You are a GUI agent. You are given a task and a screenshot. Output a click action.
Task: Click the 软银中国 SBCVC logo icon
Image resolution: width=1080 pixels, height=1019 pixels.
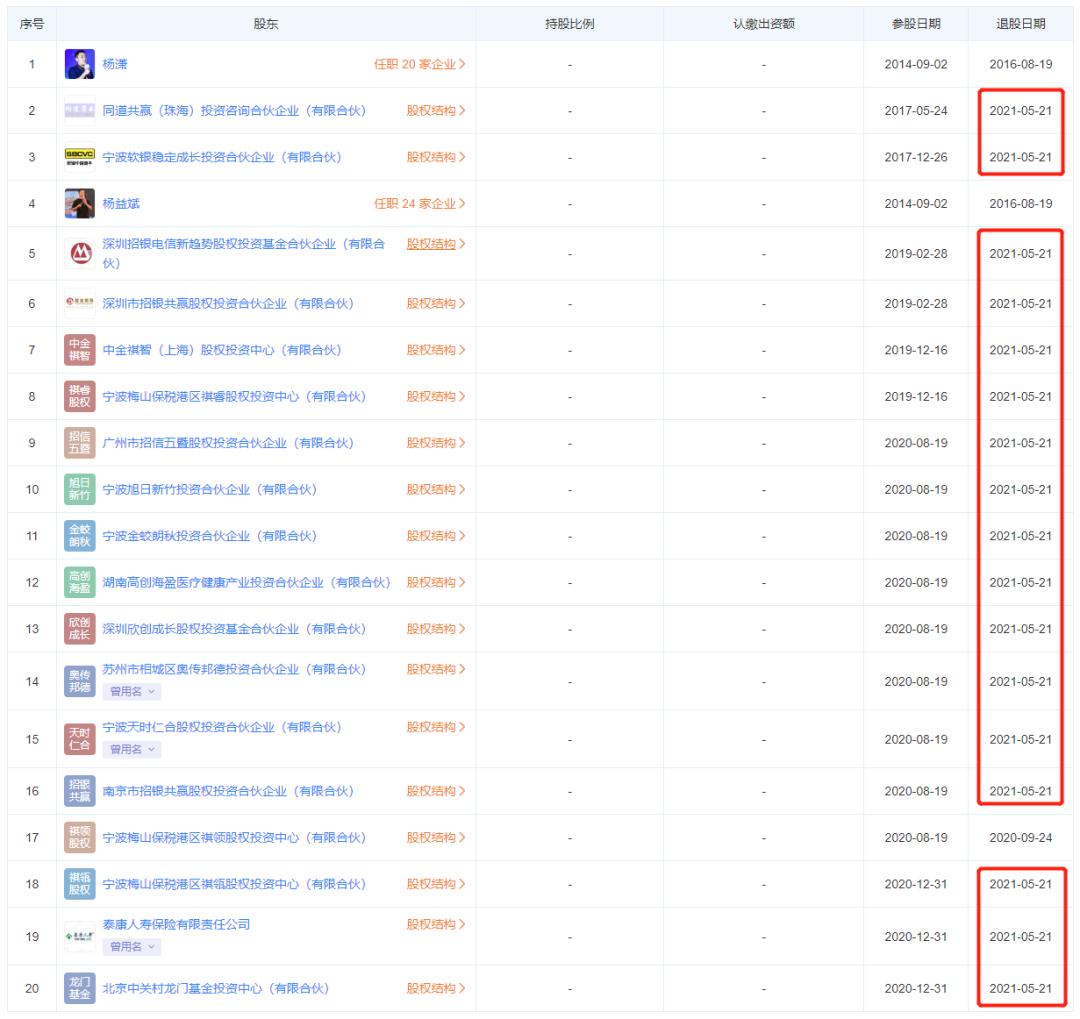click(79, 157)
